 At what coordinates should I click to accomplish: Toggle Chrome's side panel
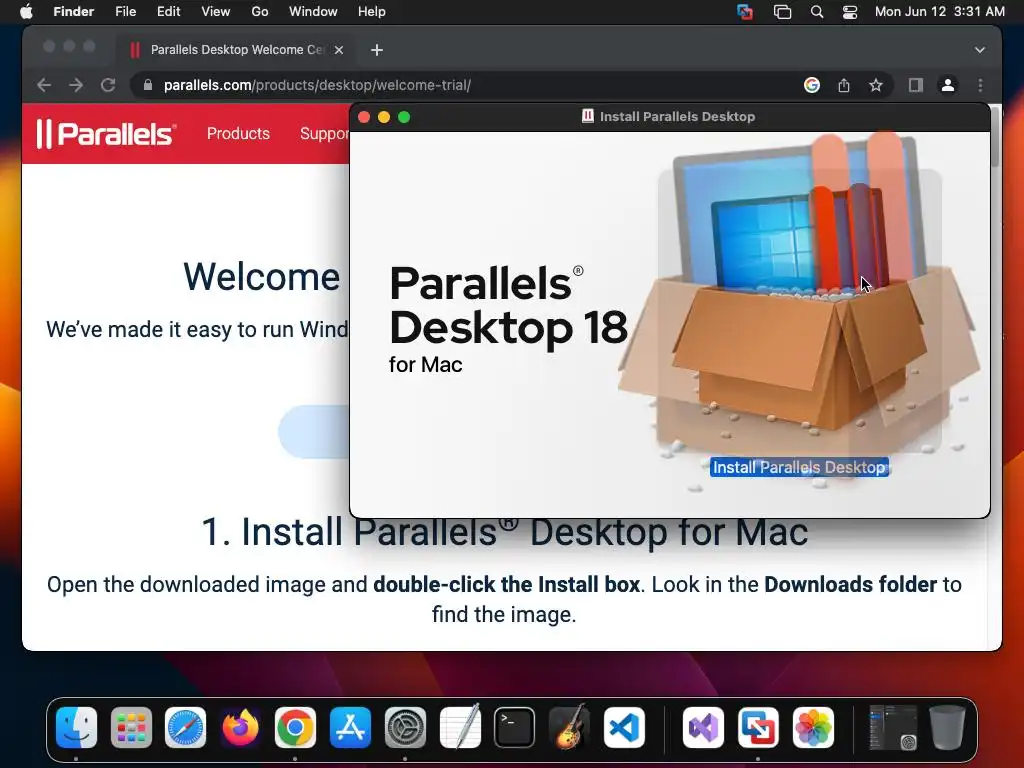(916, 85)
